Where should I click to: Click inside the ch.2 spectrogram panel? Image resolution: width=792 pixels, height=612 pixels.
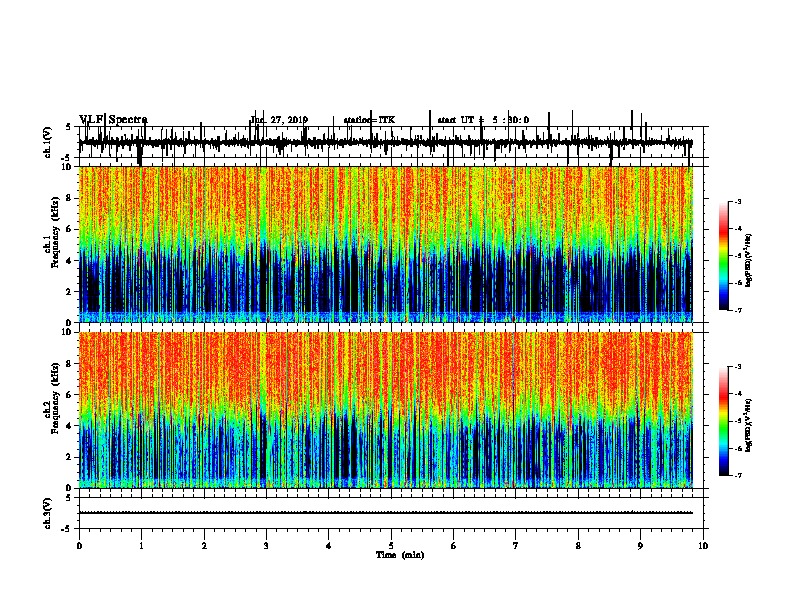tap(386, 410)
